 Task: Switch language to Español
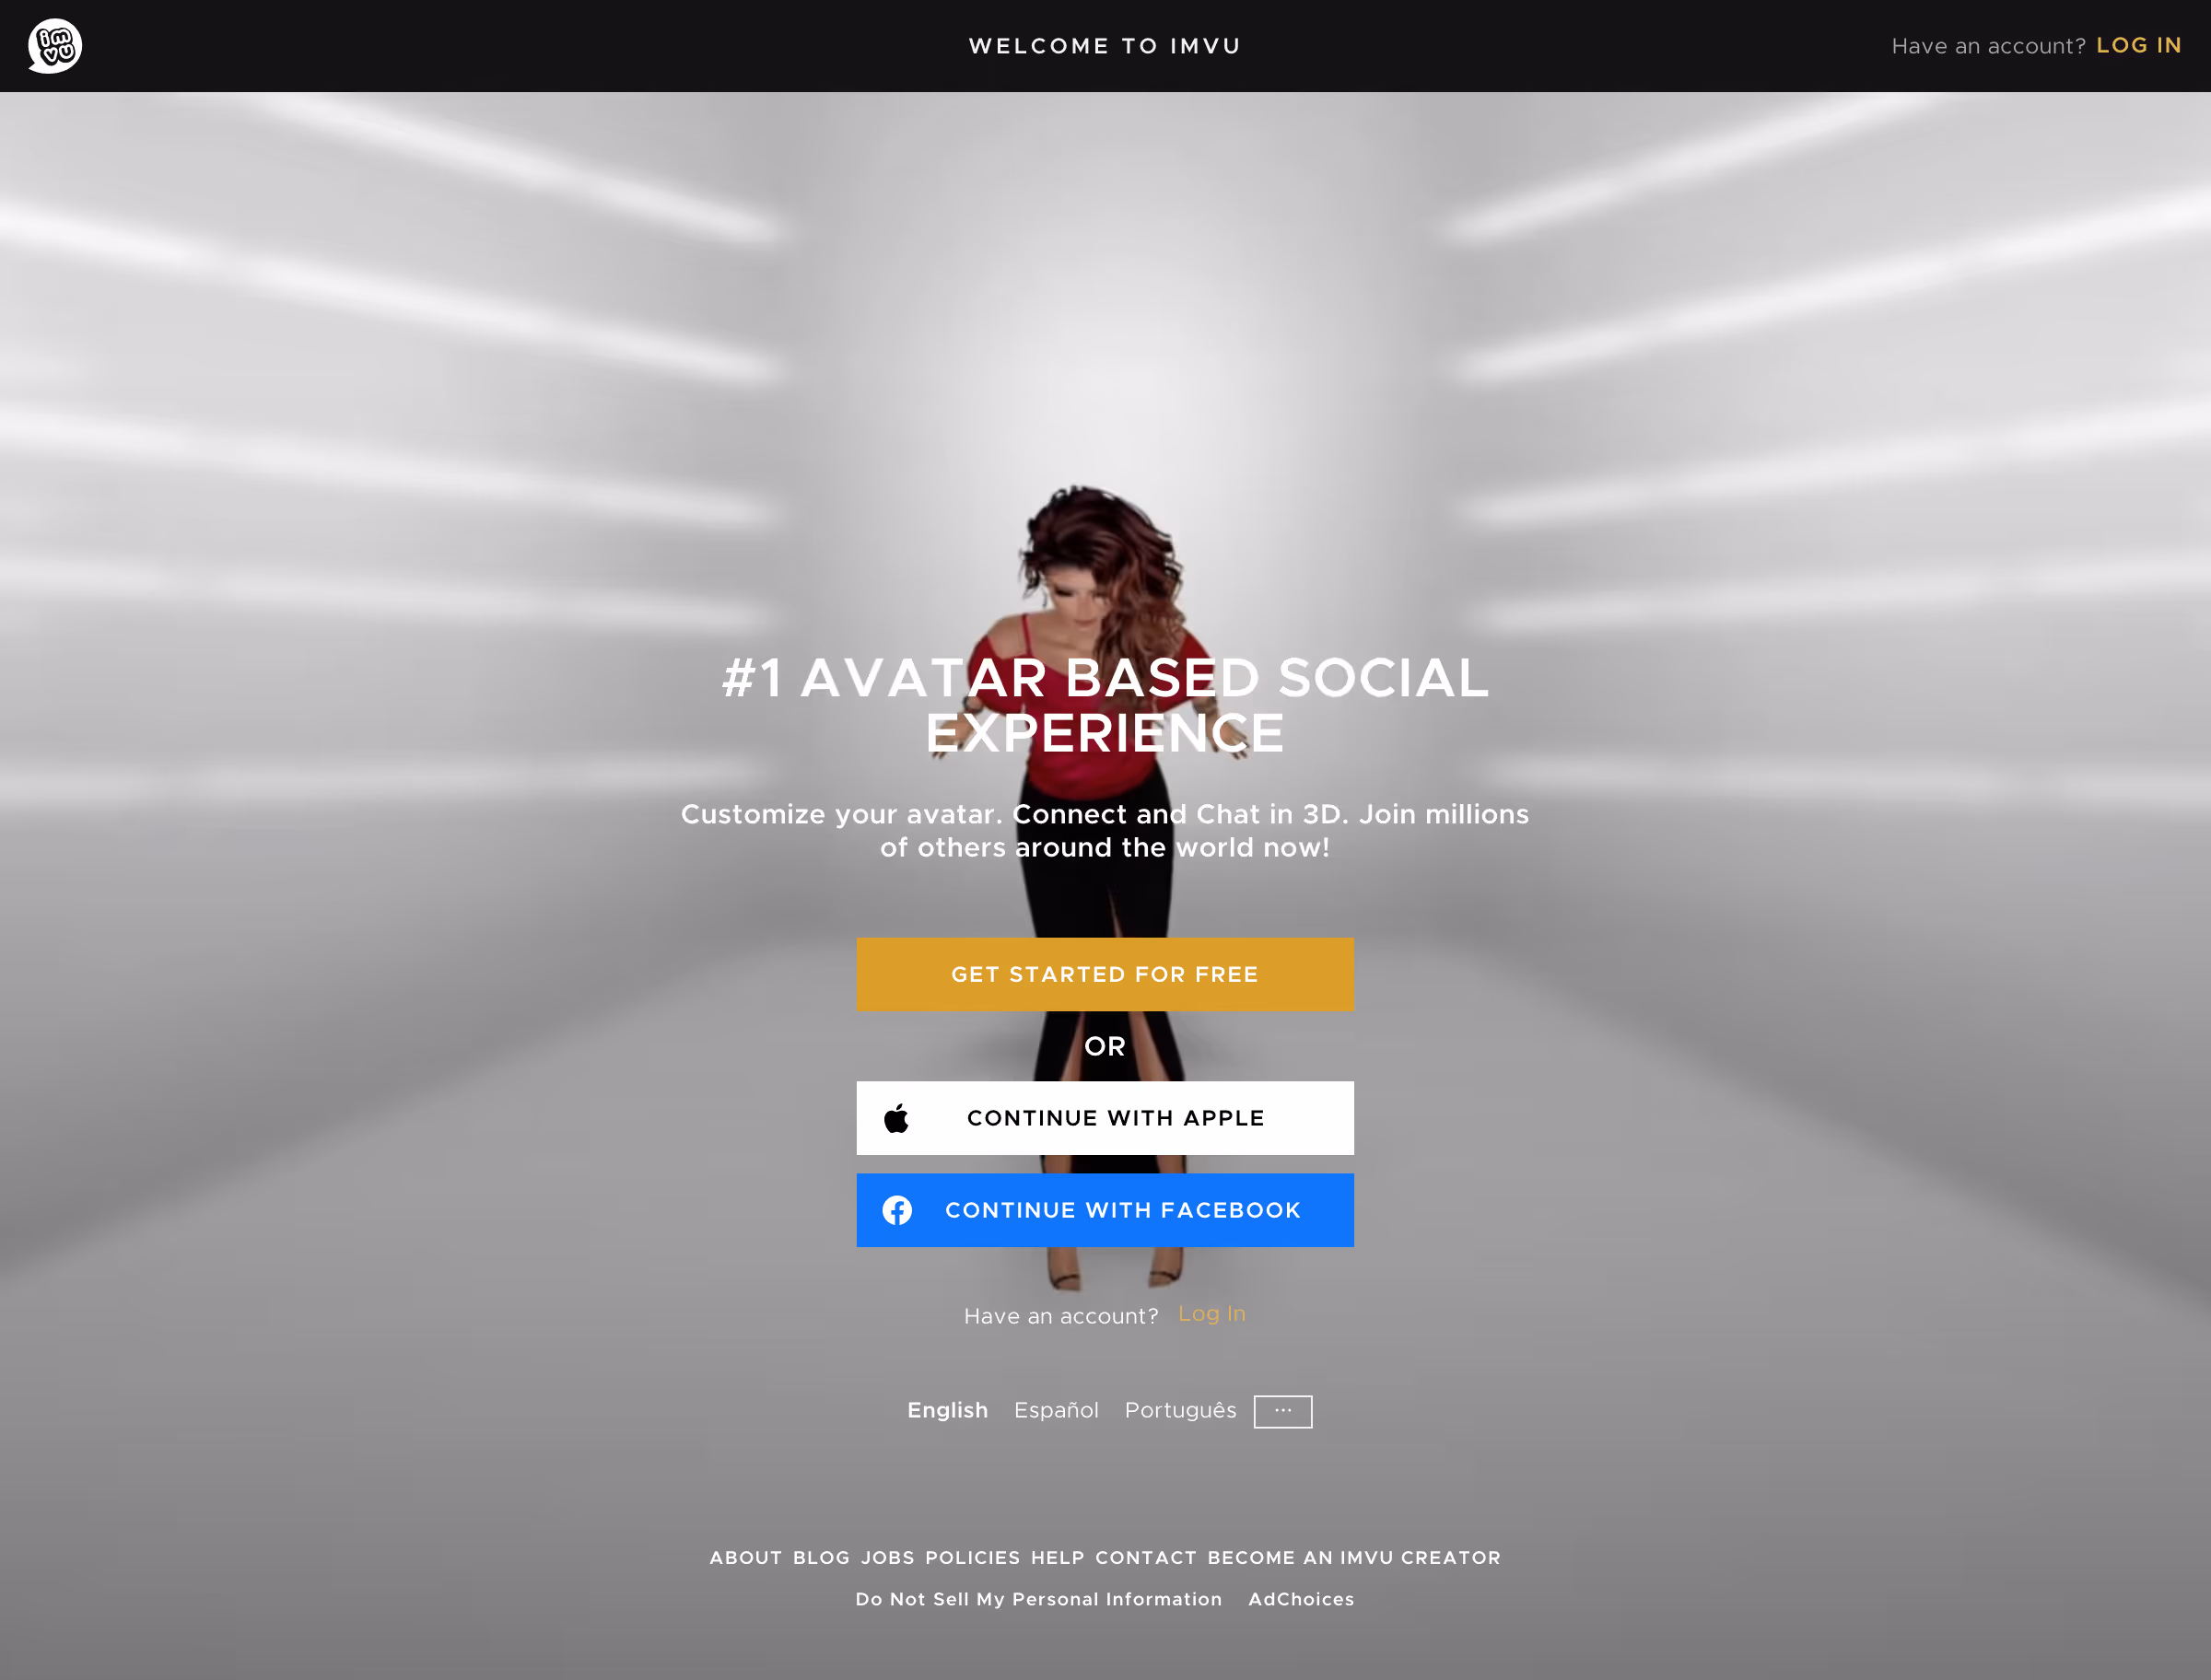click(x=1056, y=1410)
